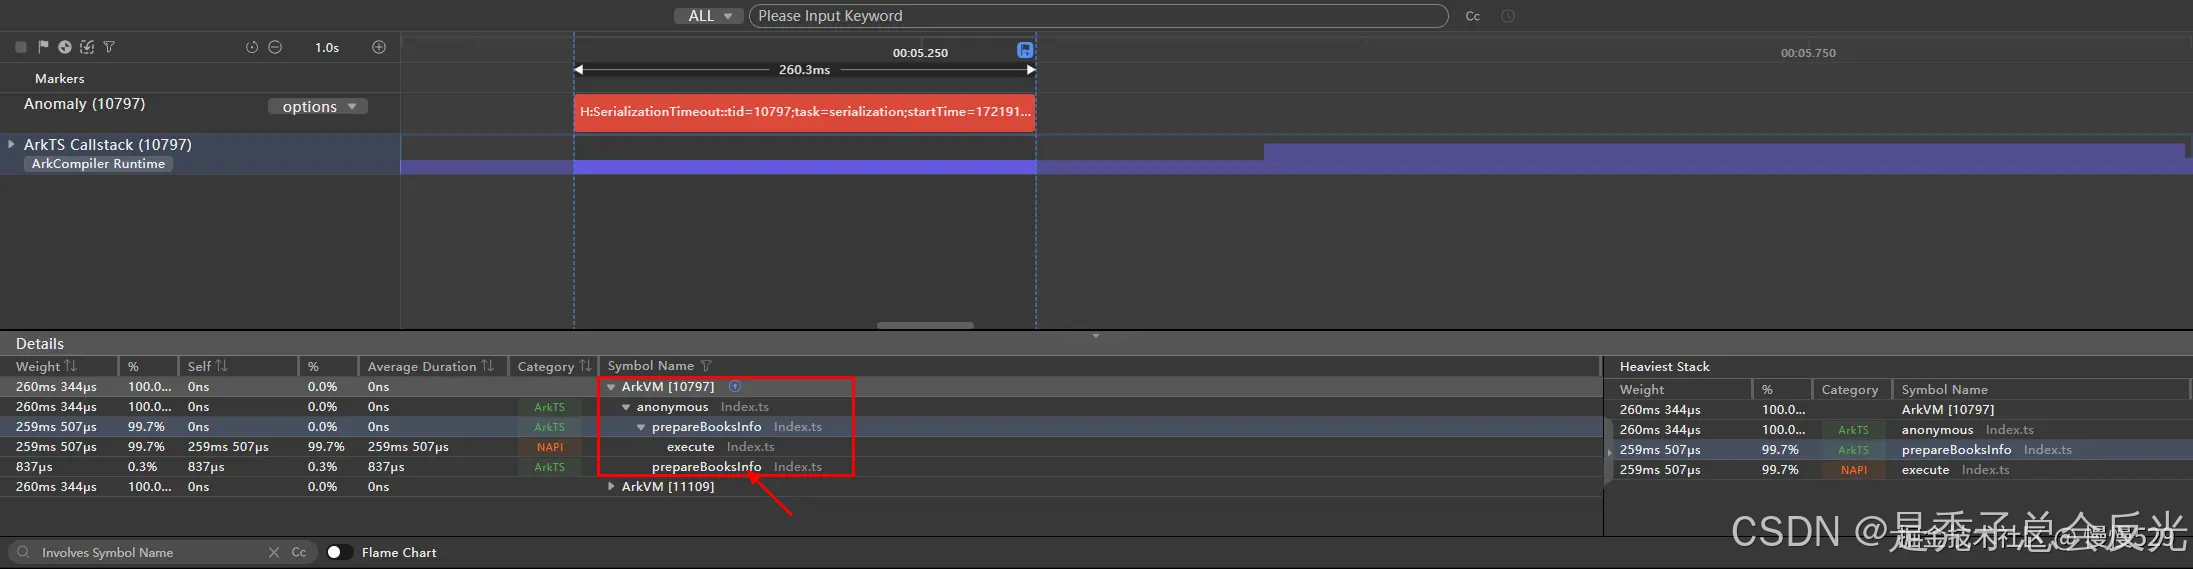Screen dimensions: 2193x569
Task: Select anonymous row in Heaviest Stack
Action: click(x=1900, y=430)
